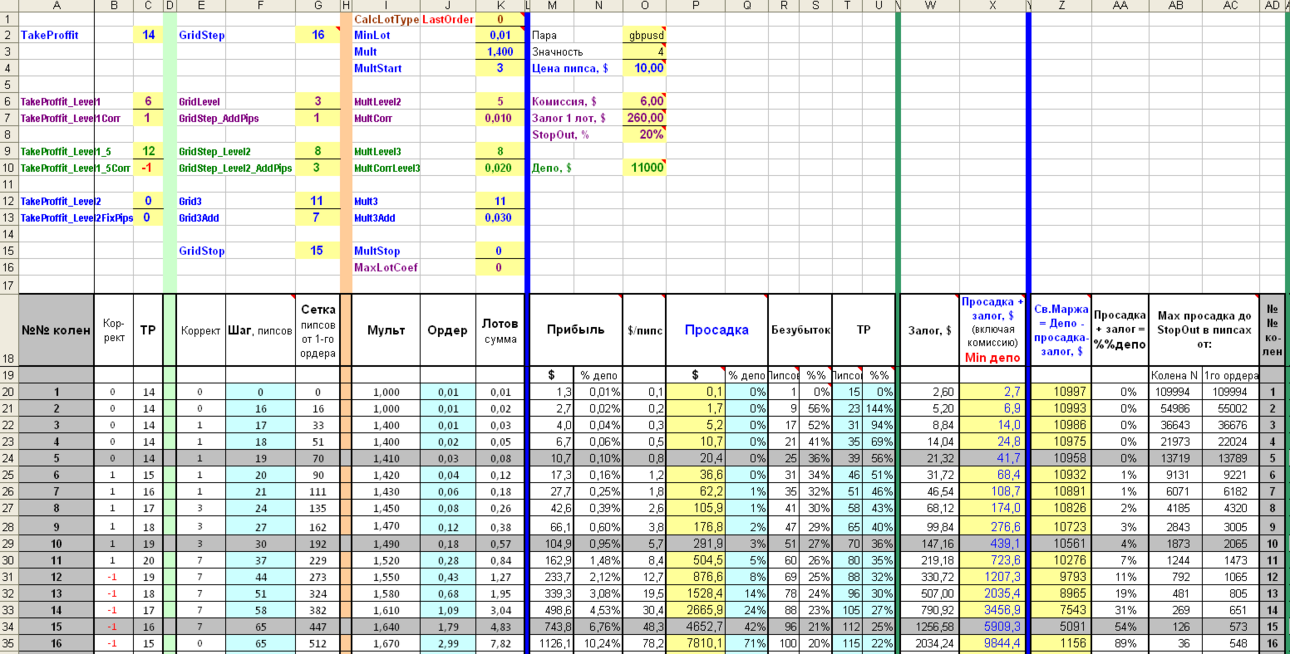Click the blue Просадка header cell
This screenshot has height=654, width=1290.
point(716,330)
